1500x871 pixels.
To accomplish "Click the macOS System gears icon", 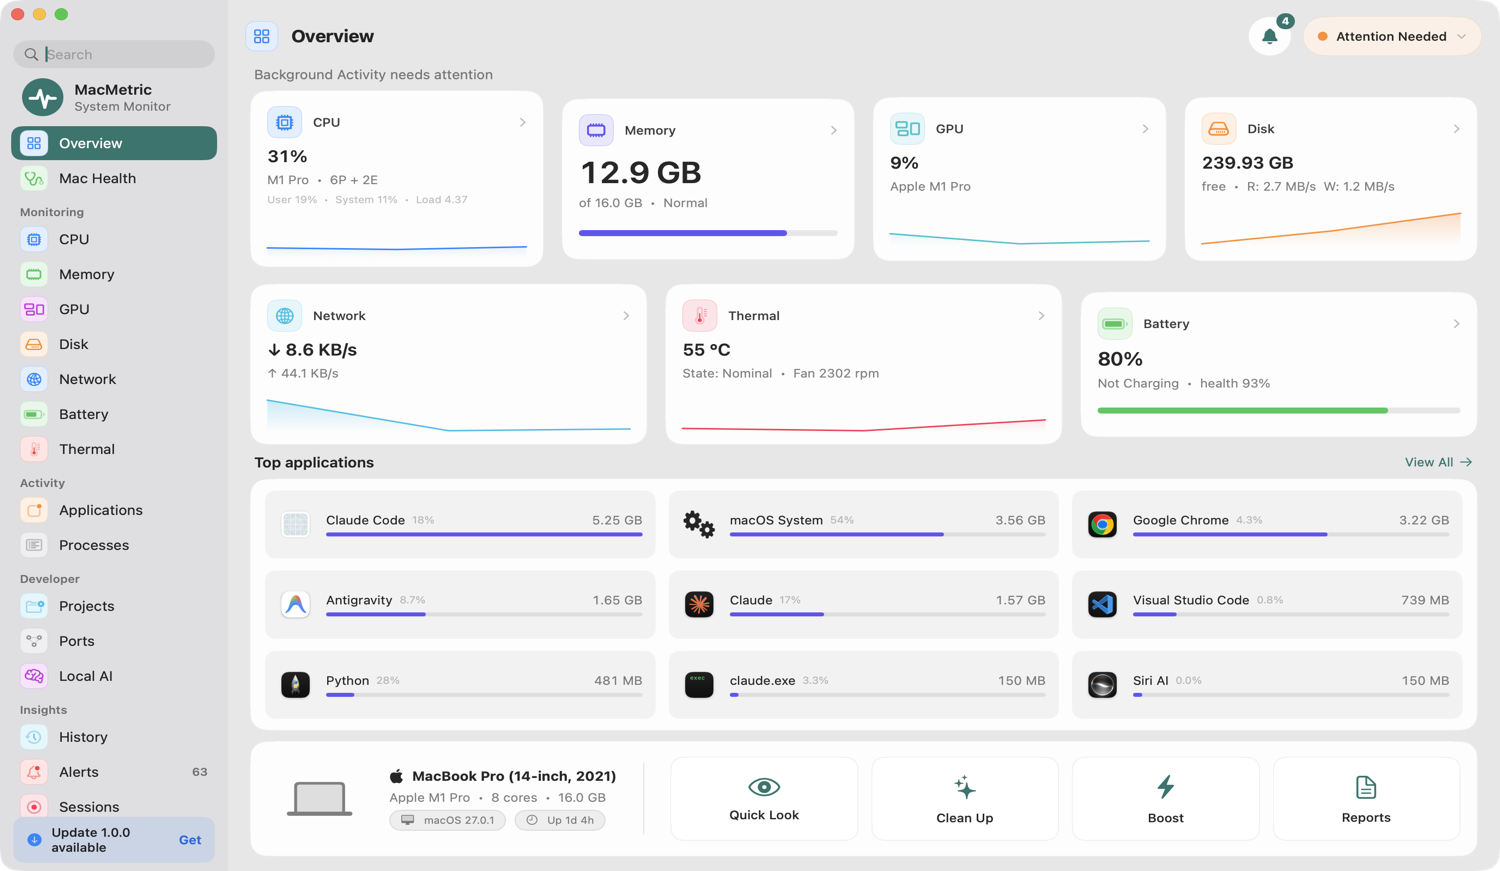I will (699, 524).
